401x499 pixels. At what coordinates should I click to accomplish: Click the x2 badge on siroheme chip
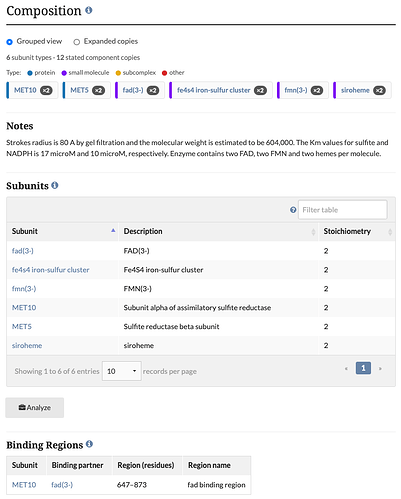tap(379, 90)
